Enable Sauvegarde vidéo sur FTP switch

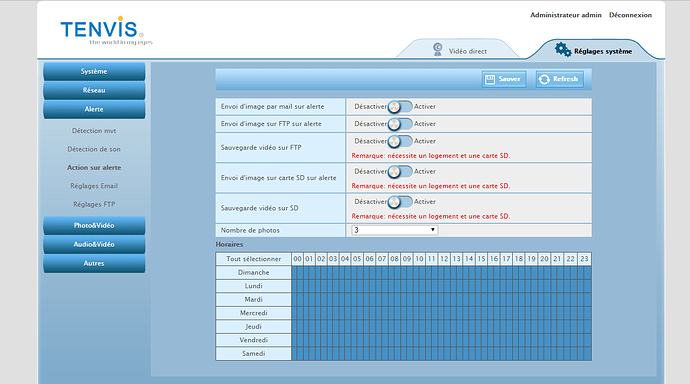[400, 141]
